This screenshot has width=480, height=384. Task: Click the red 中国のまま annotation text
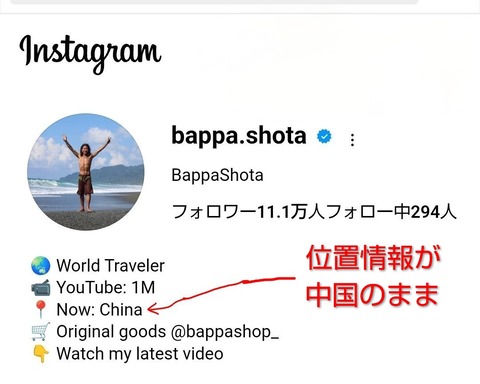tap(372, 295)
